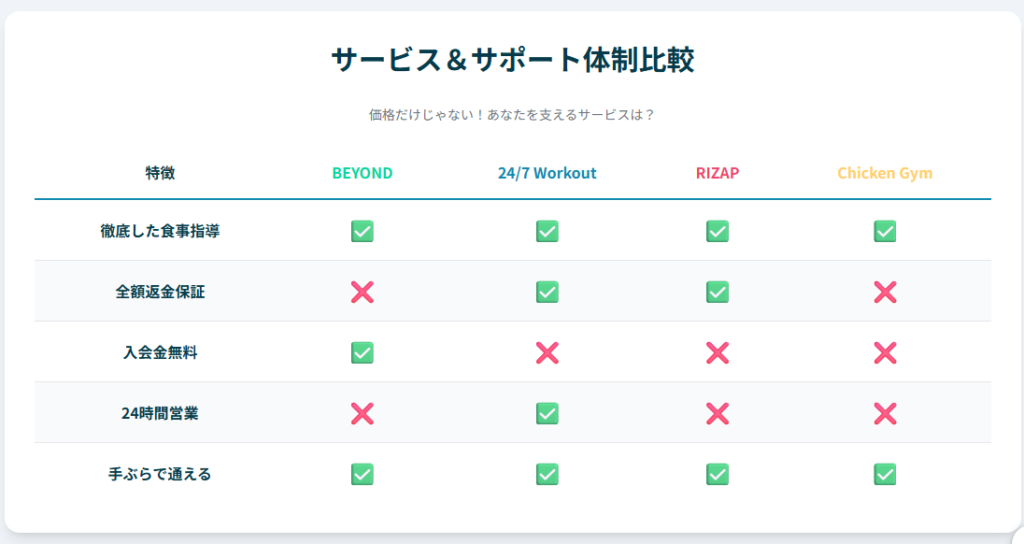The height and width of the screenshot is (544, 1024).
Task: Select the 24/7 Workout column header
Action: (547, 173)
